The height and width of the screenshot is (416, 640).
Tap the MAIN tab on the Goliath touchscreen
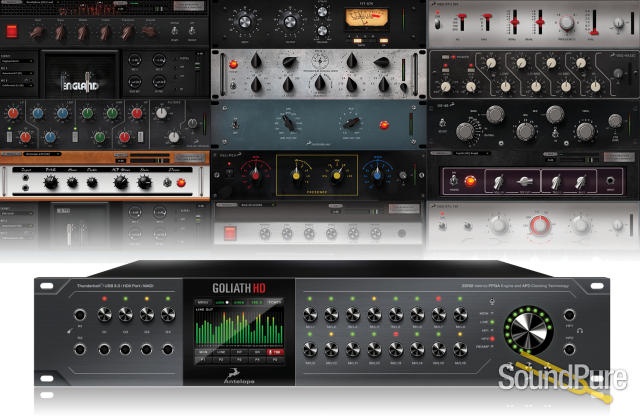coord(204,353)
